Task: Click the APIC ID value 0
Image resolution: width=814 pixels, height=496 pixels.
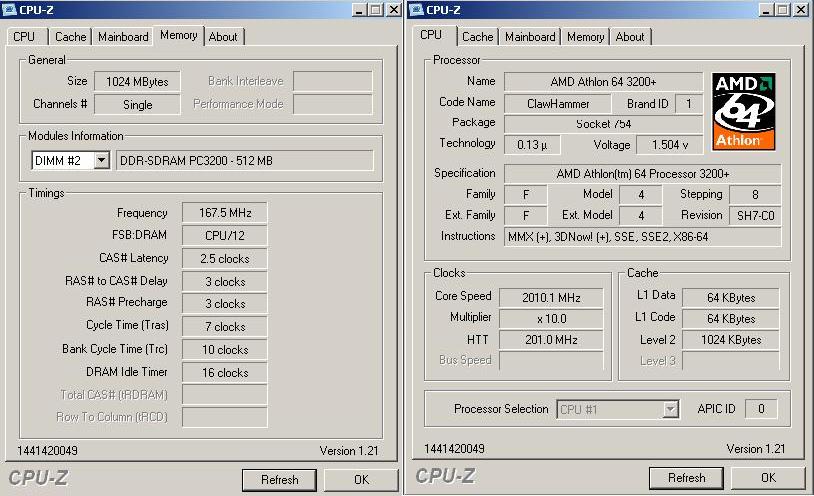Action: pos(761,409)
